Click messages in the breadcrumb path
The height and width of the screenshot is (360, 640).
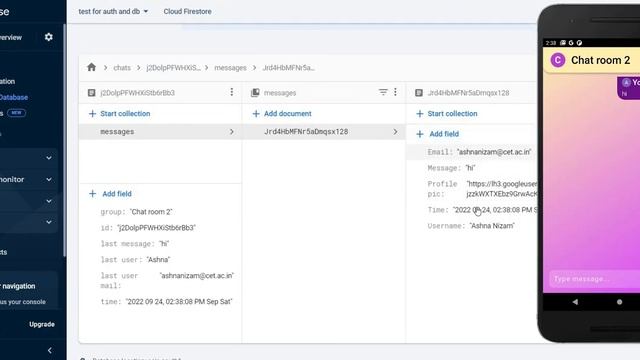point(230,68)
